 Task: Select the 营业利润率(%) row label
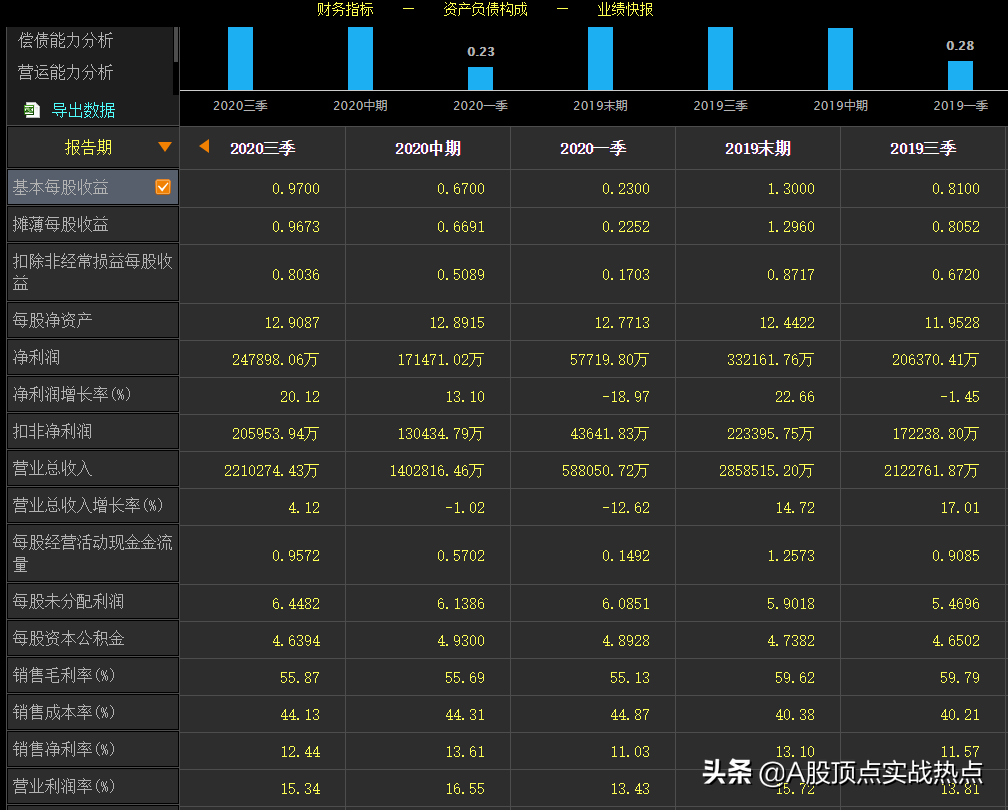pos(93,786)
